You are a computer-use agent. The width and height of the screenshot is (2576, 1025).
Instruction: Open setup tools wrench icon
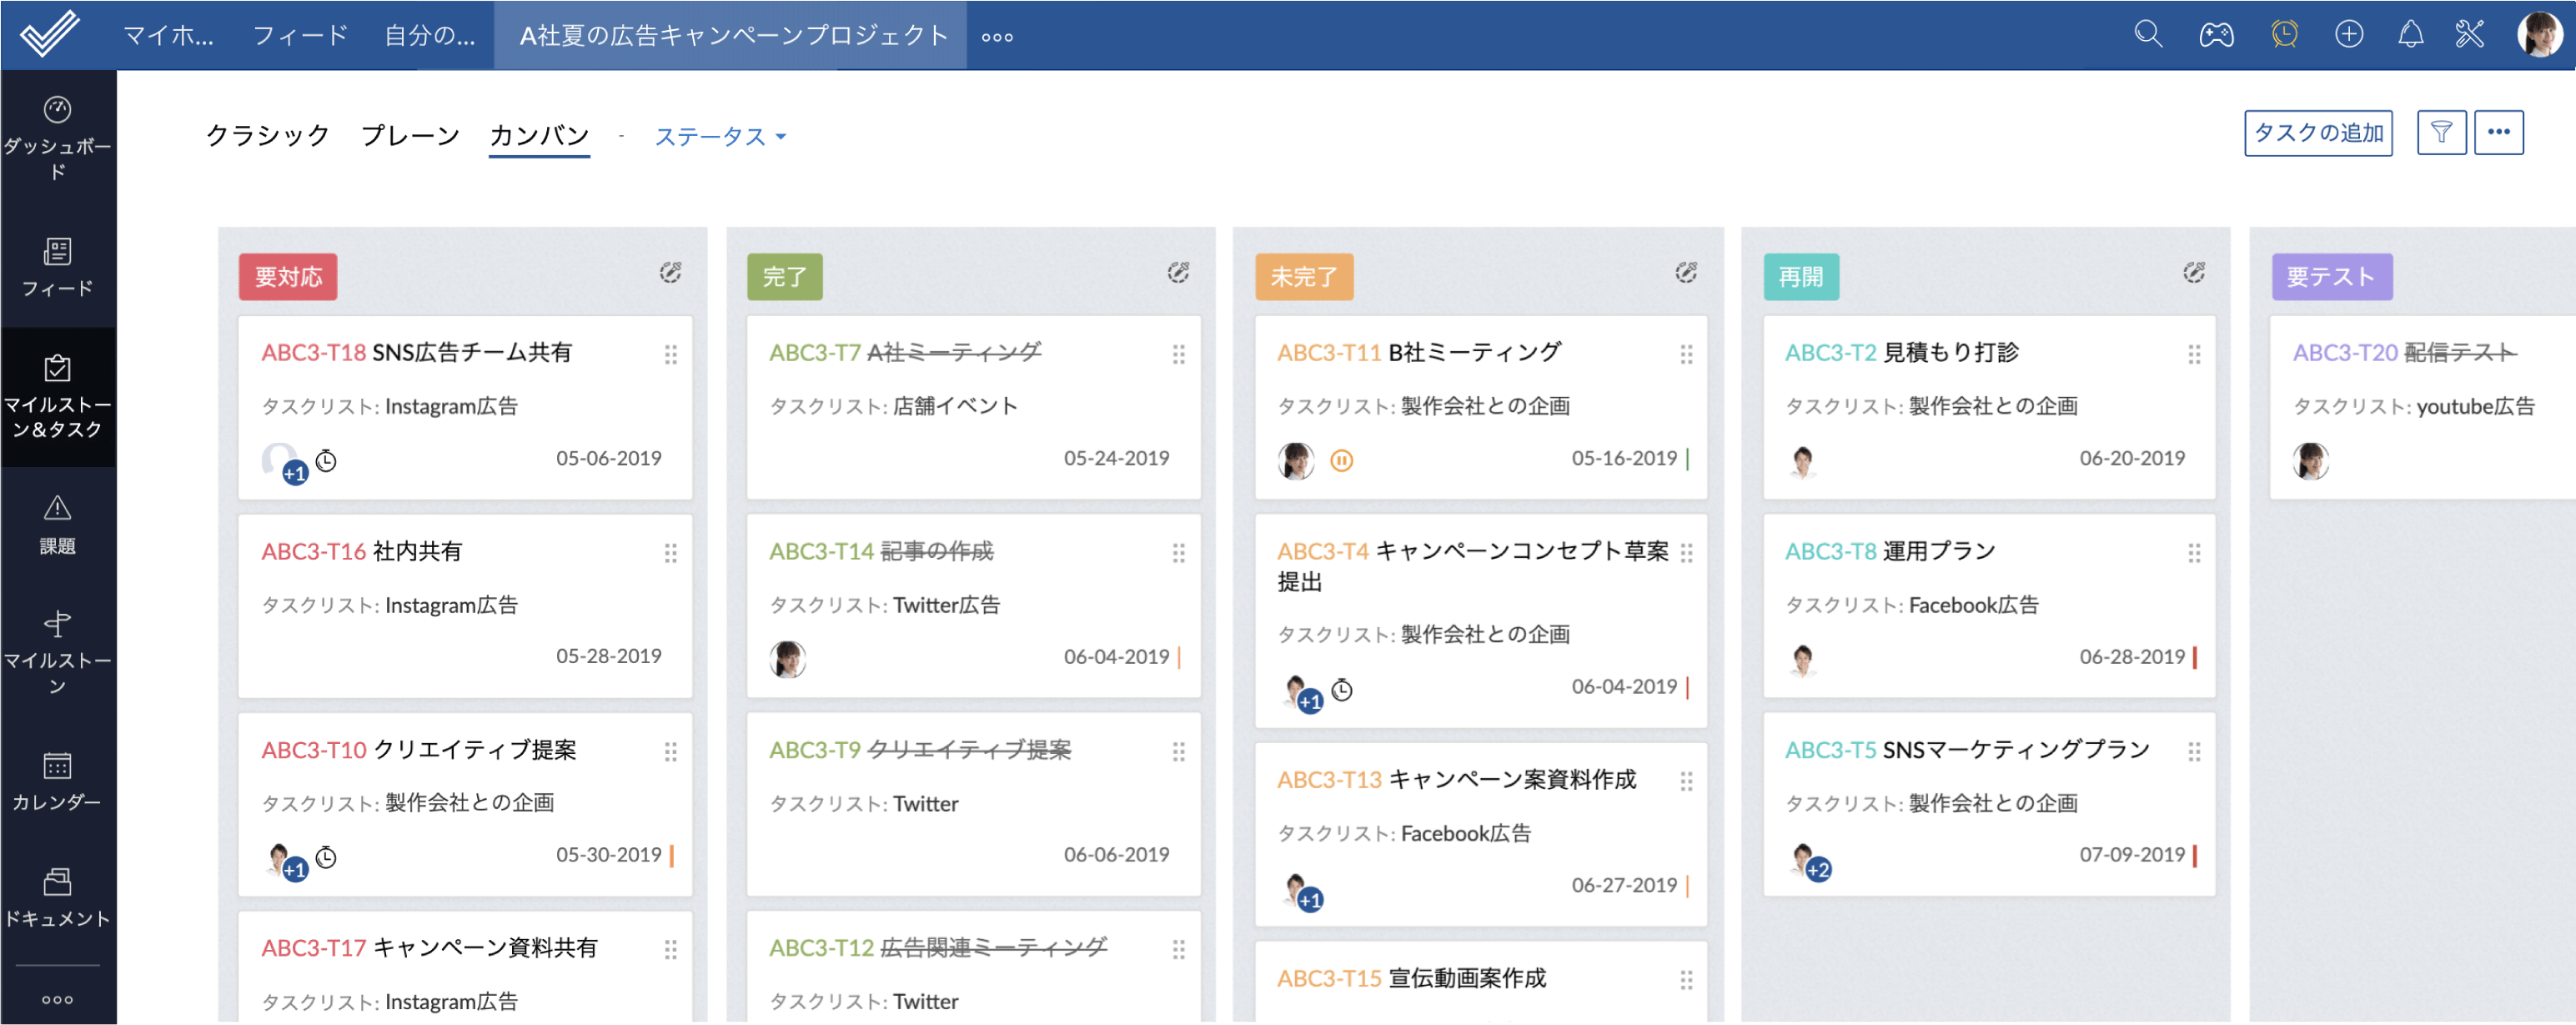2469,35
